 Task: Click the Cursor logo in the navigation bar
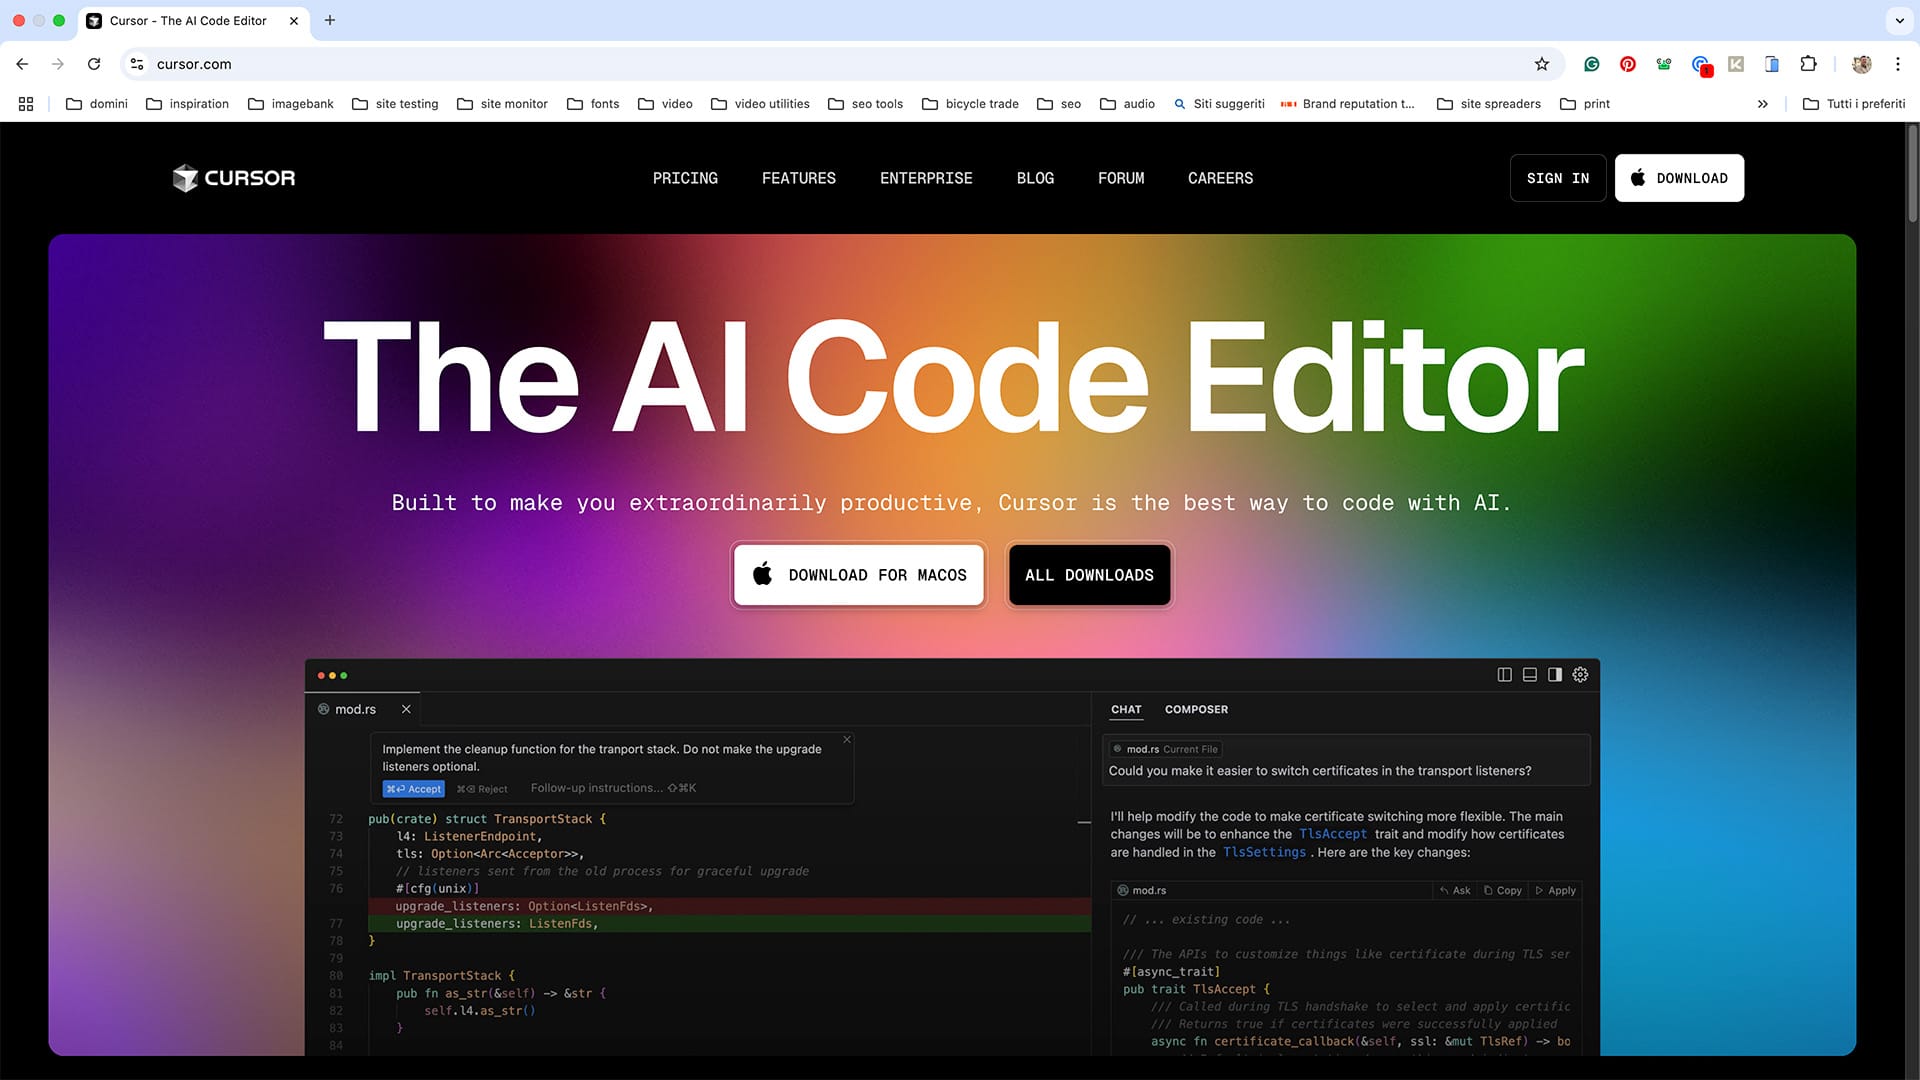click(233, 178)
